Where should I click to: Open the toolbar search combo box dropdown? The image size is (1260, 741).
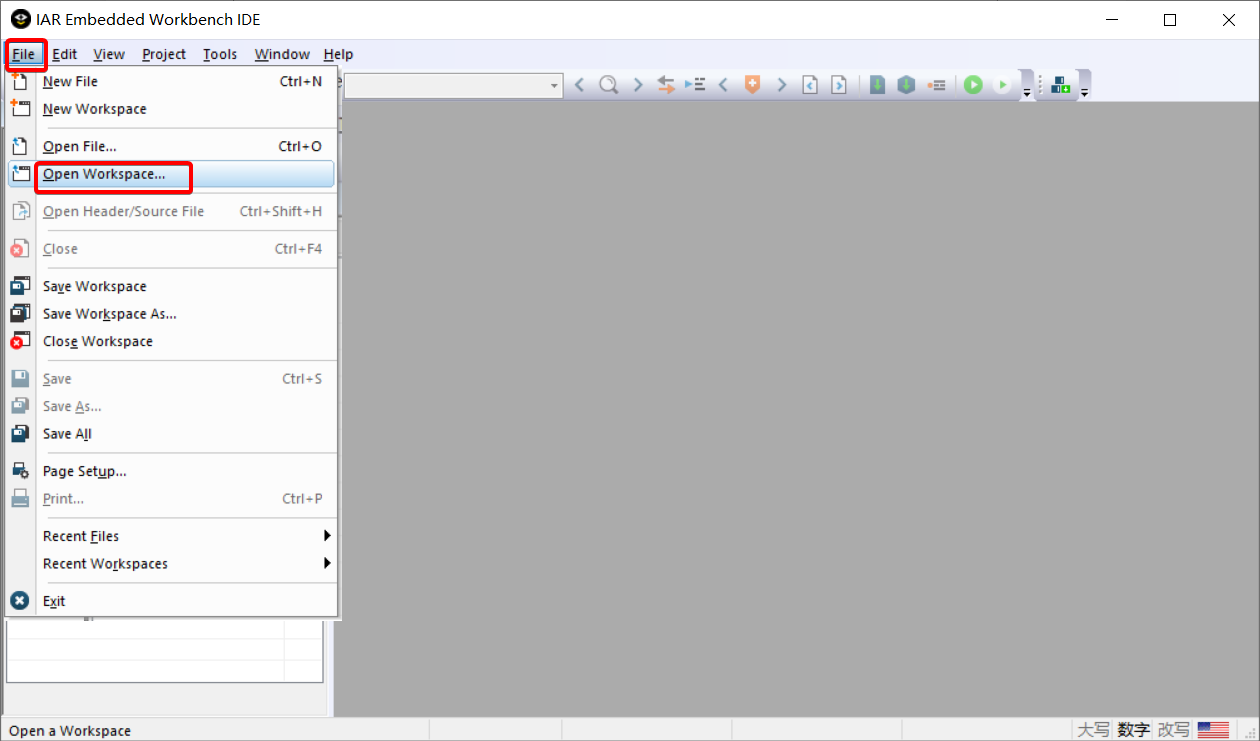555,86
